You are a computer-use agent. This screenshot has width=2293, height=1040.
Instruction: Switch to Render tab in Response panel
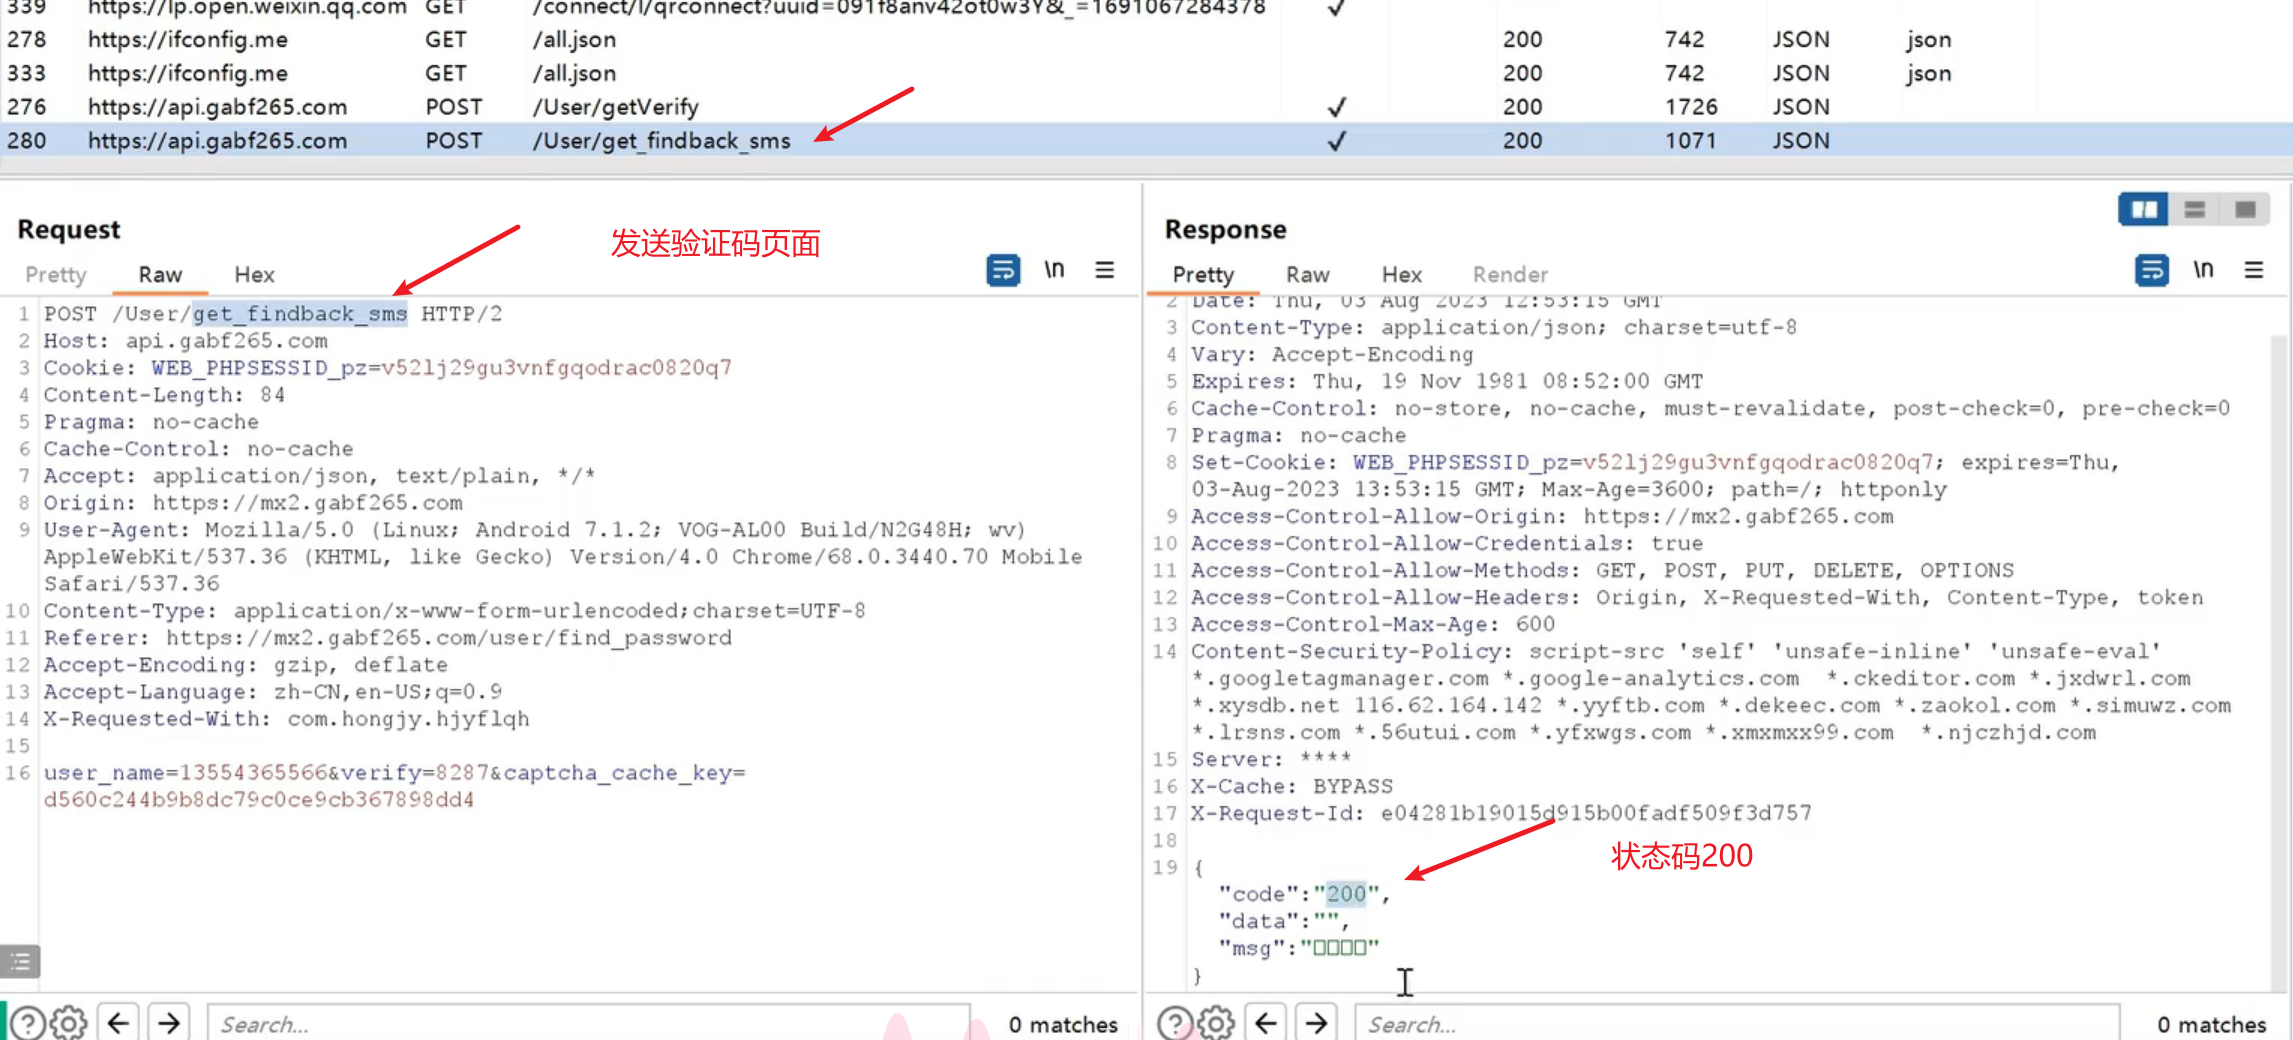pos(1509,275)
